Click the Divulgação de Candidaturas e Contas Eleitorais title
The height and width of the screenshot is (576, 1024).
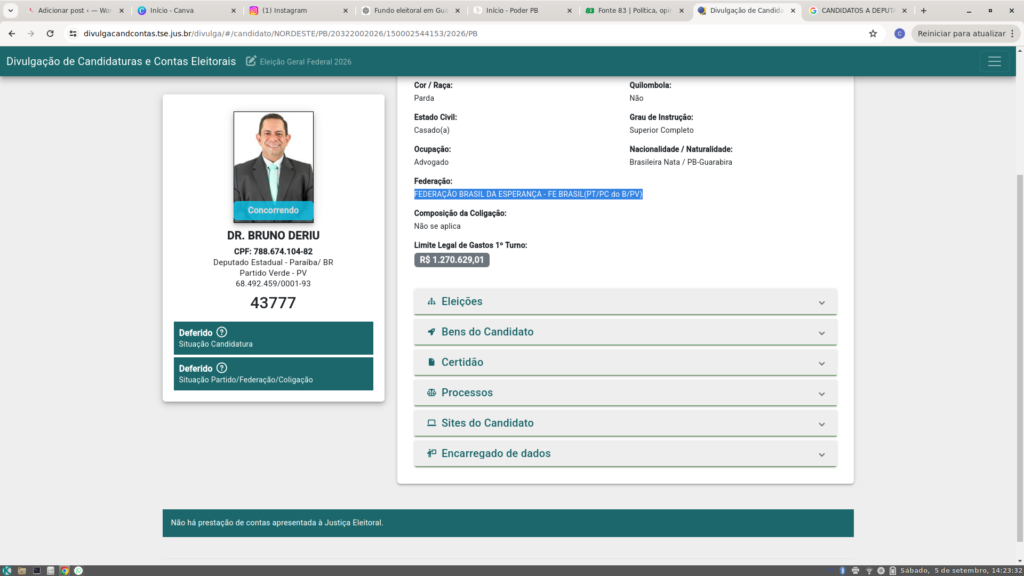click(x=121, y=61)
